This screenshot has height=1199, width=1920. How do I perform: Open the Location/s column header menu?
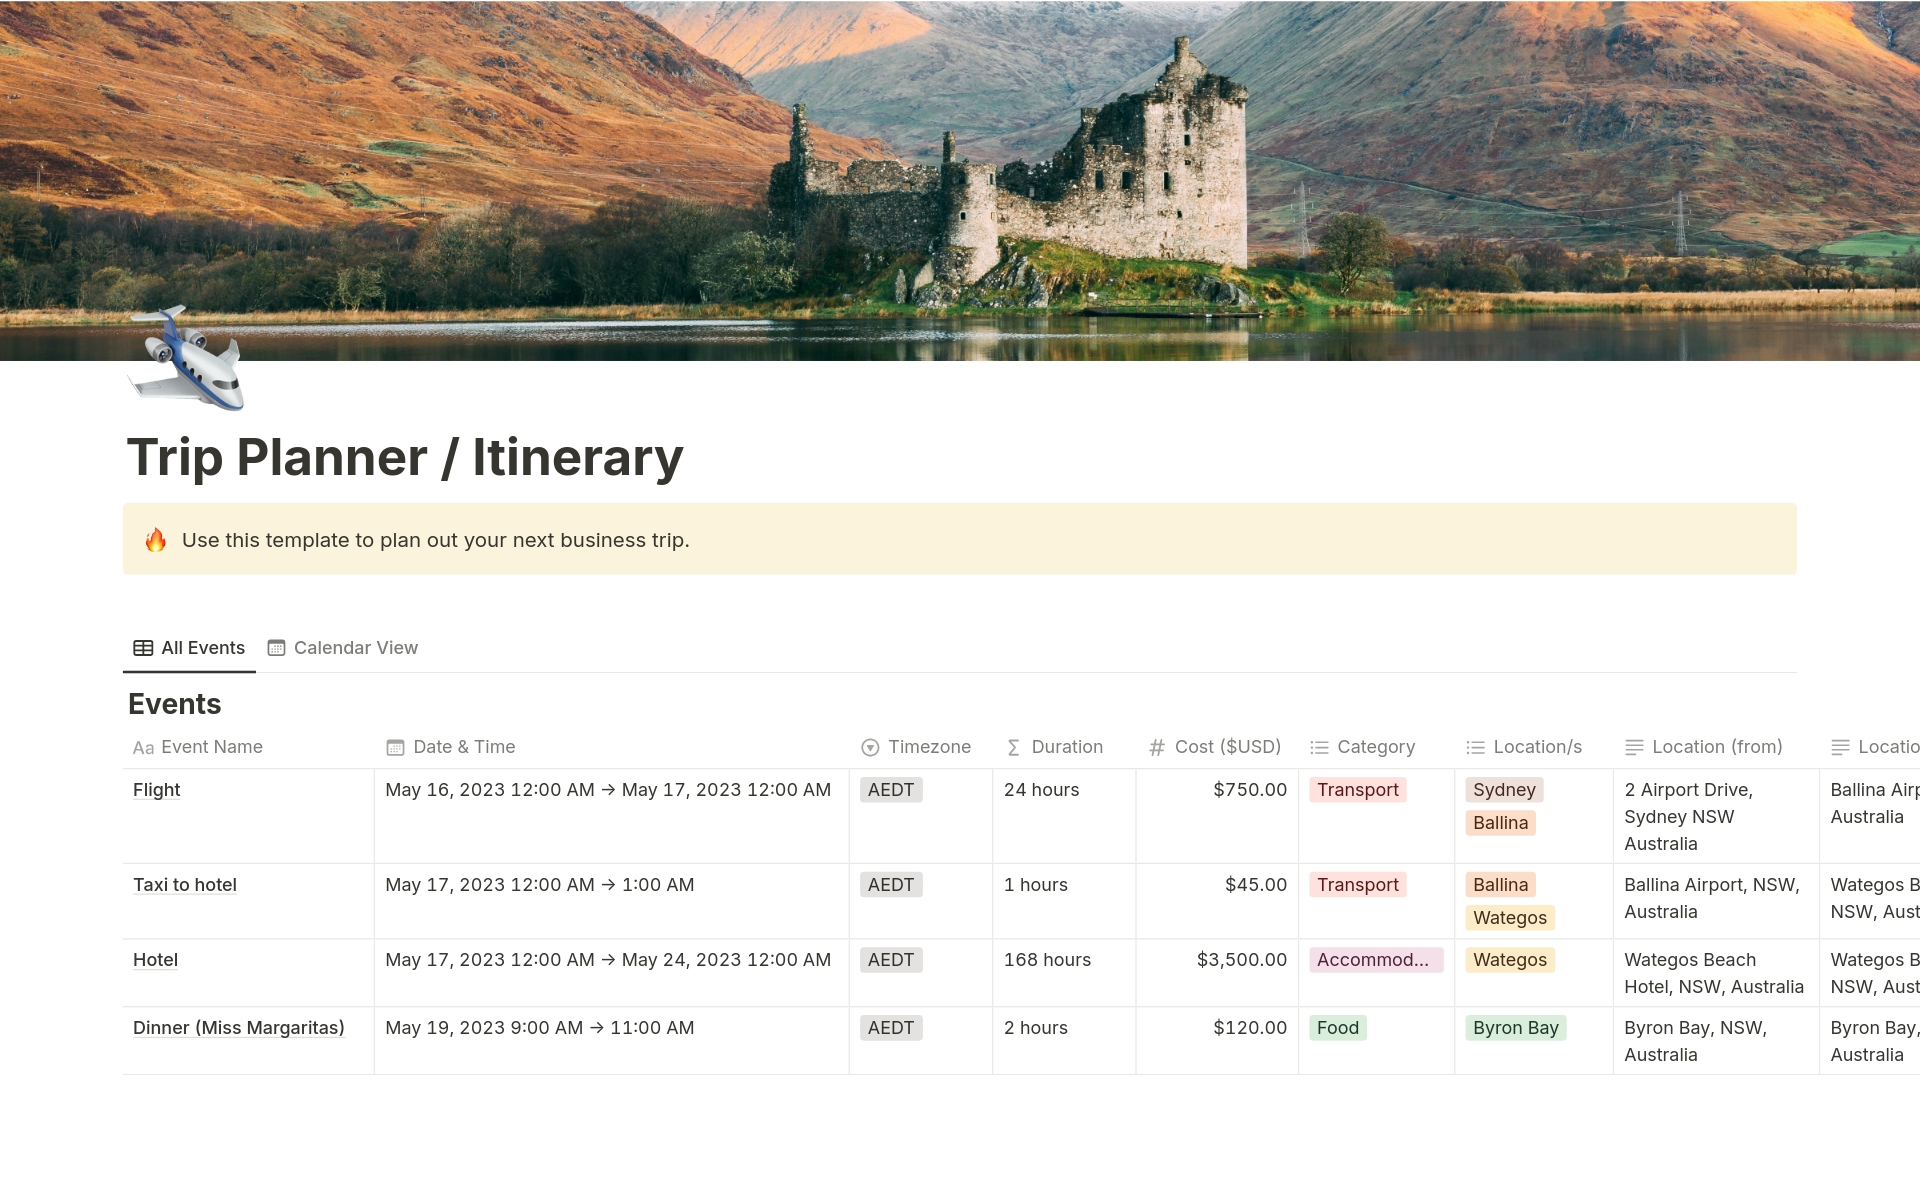(x=1537, y=747)
